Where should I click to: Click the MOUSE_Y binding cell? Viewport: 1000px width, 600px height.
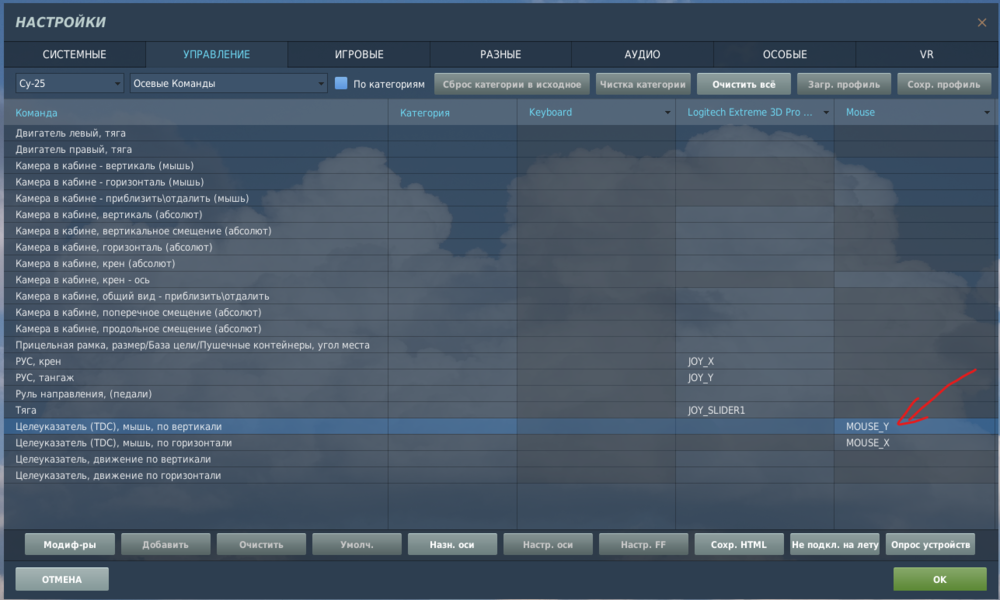pos(915,427)
